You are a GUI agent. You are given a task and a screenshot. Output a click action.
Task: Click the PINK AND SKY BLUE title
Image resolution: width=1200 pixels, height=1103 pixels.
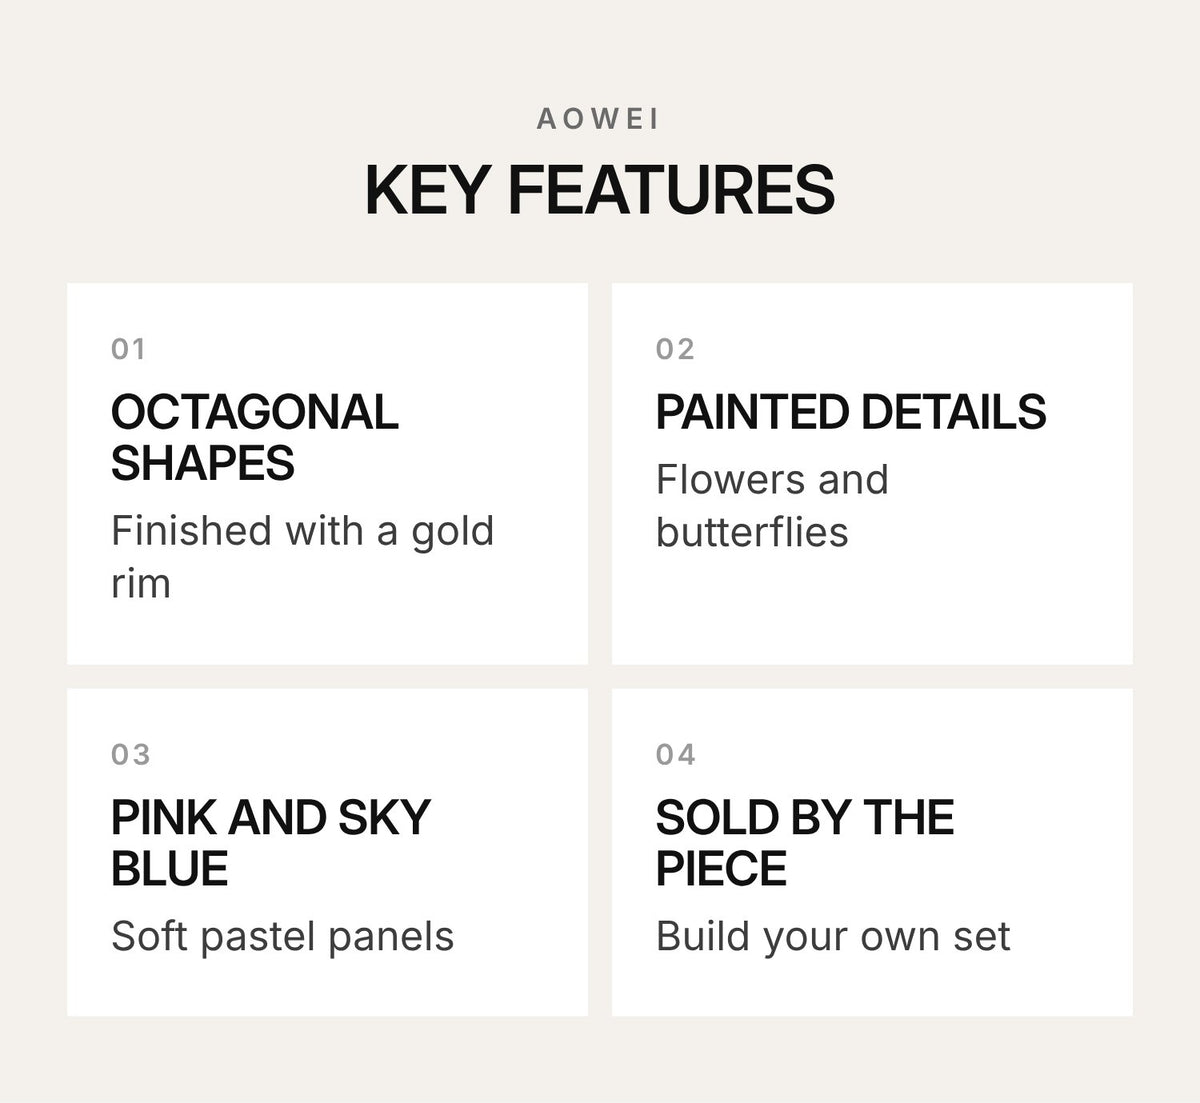271,843
